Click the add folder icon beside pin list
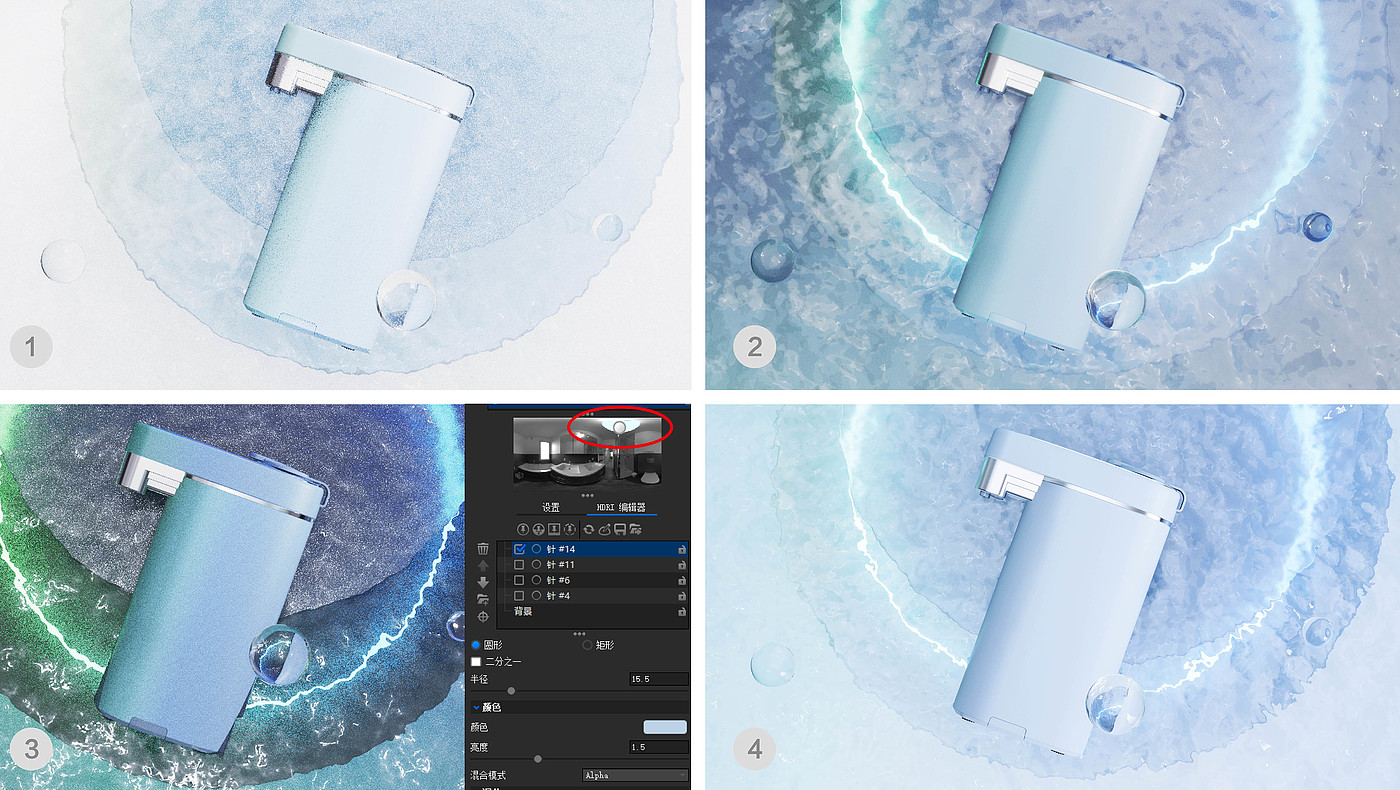This screenshot has height=790, width=1400. point(483,598)
